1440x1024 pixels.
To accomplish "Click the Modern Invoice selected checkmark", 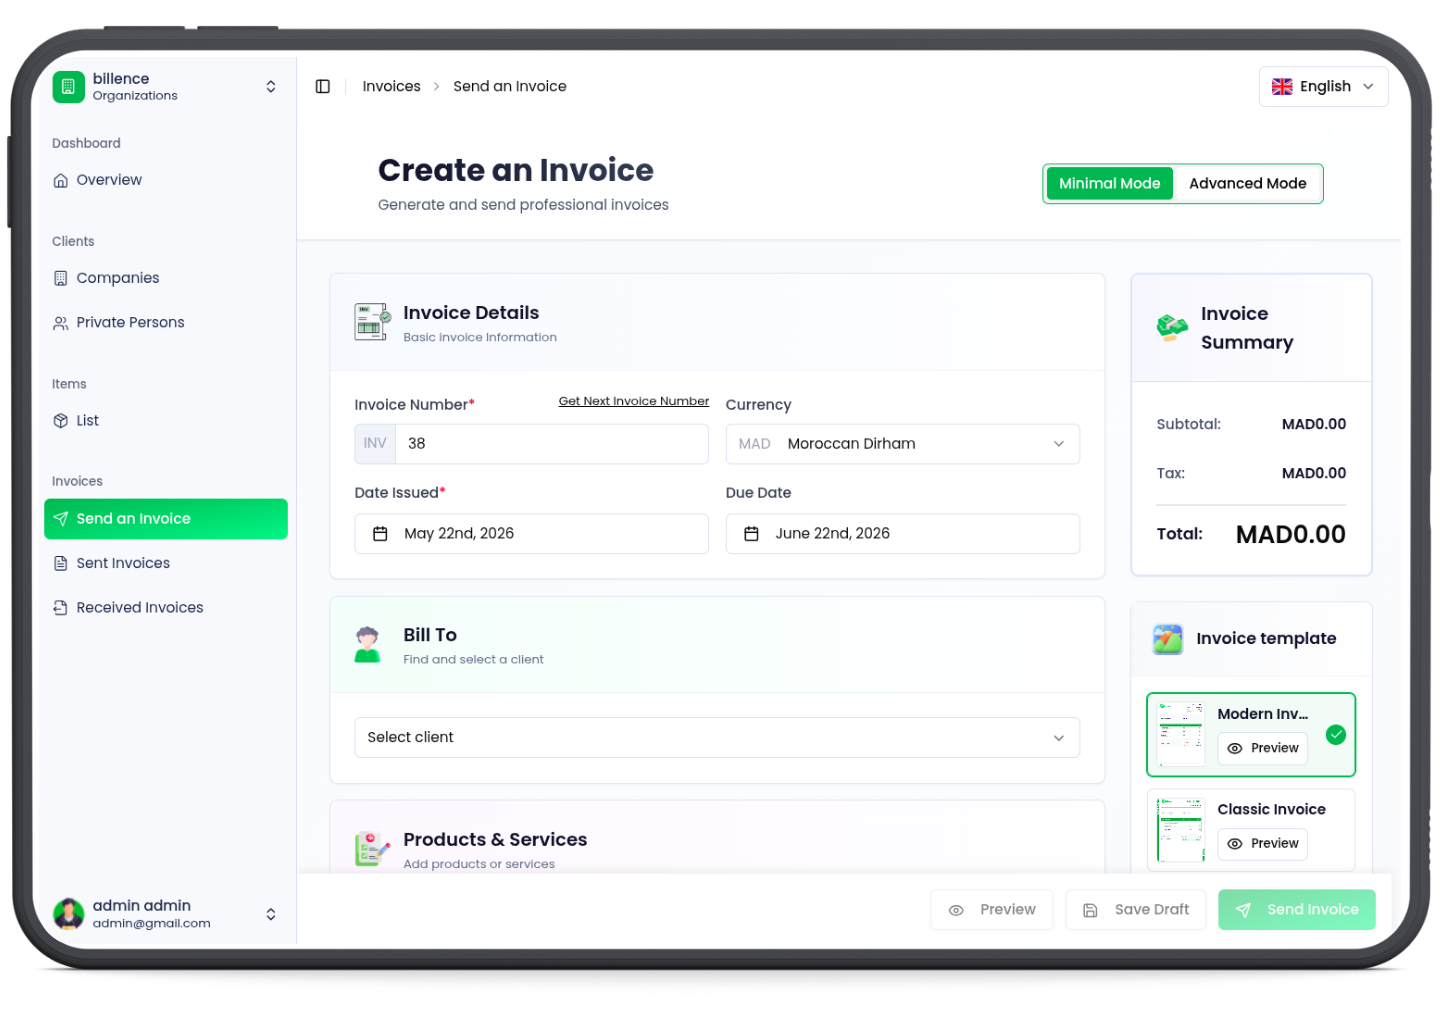I will [x=1336, y=735].
